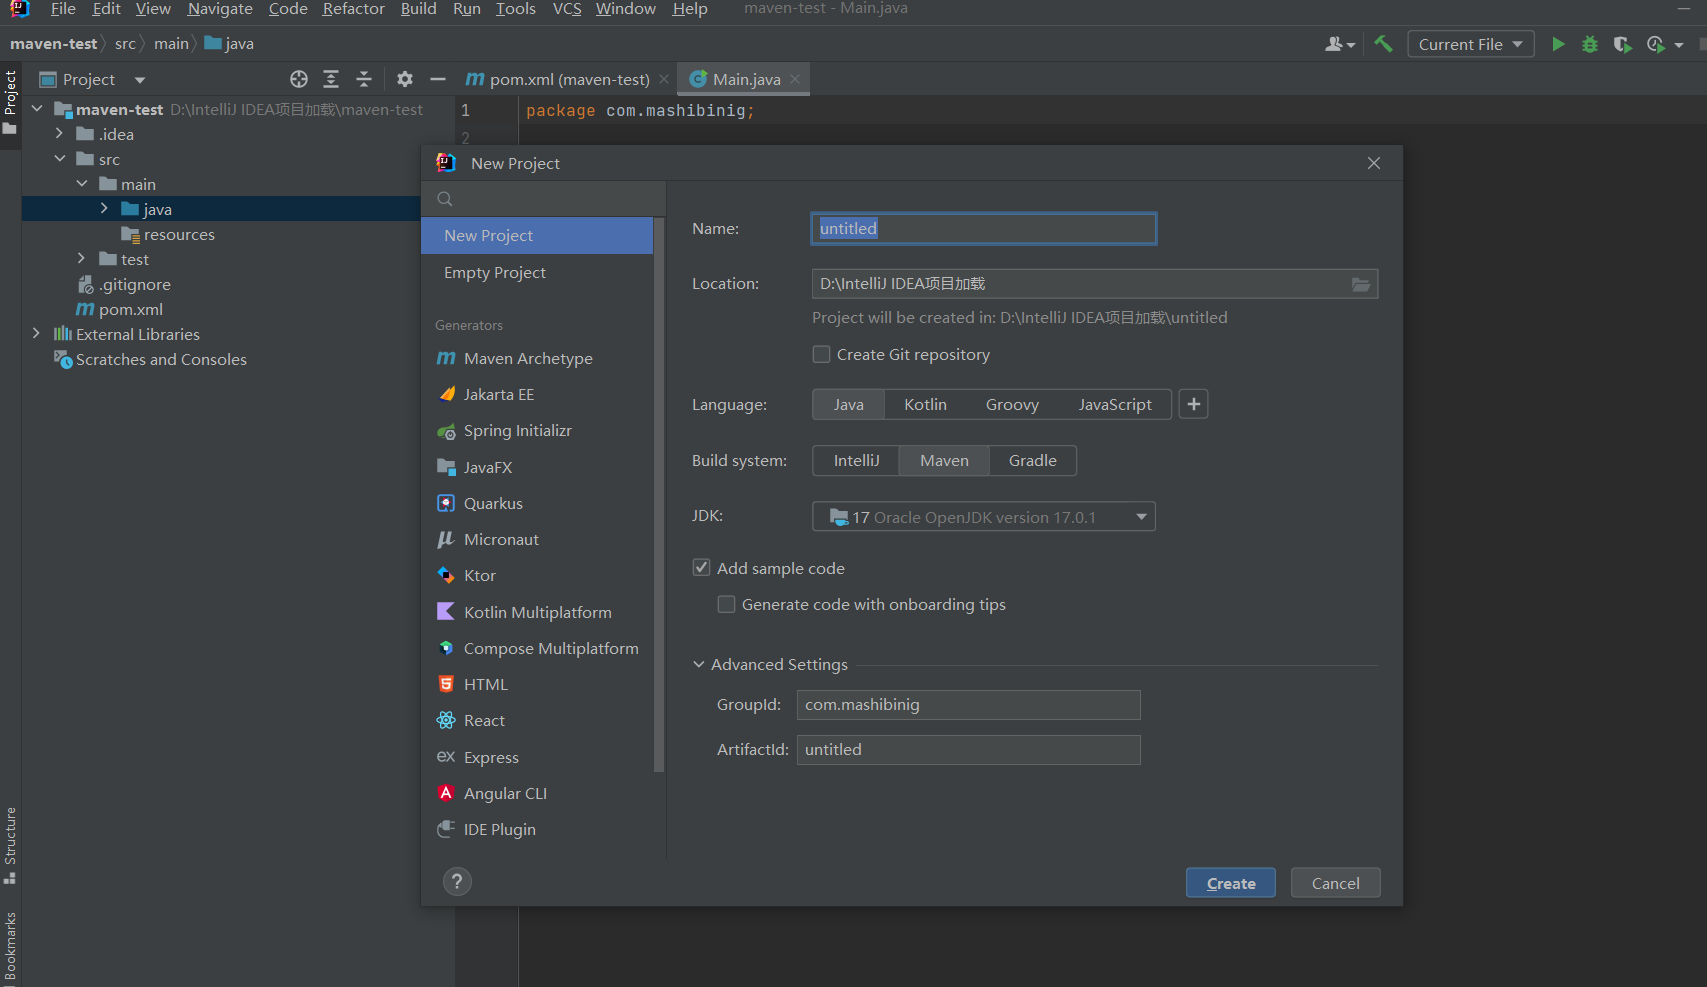This screenshot has width=1707, height=987.
Task: Open Current File run configuration dropdown
Action: (1471, 44)
